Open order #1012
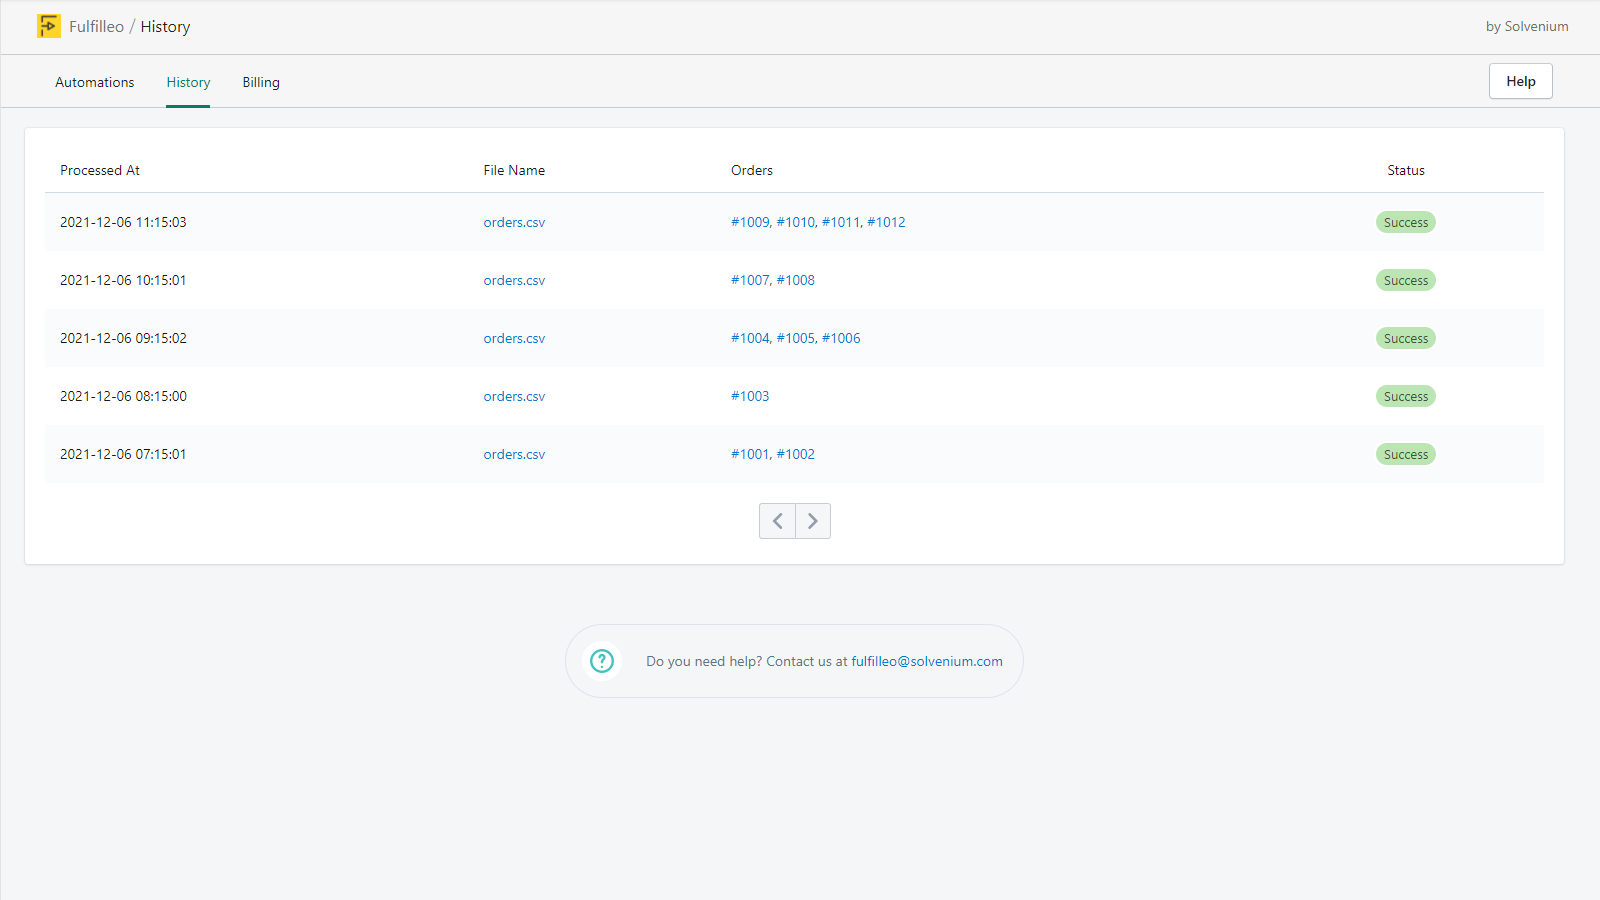The height and width of the screenshot is (900, 1600). (886, 222)
